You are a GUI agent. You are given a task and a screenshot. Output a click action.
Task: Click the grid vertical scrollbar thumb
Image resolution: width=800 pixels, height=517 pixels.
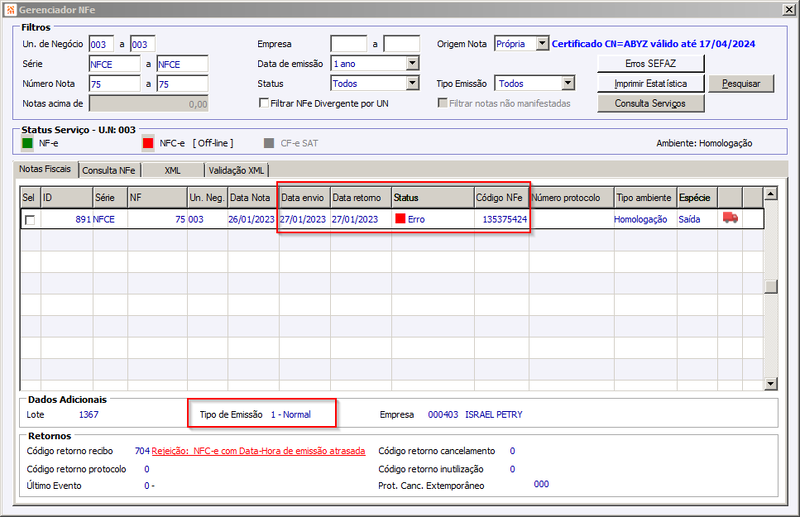(770, 286)
